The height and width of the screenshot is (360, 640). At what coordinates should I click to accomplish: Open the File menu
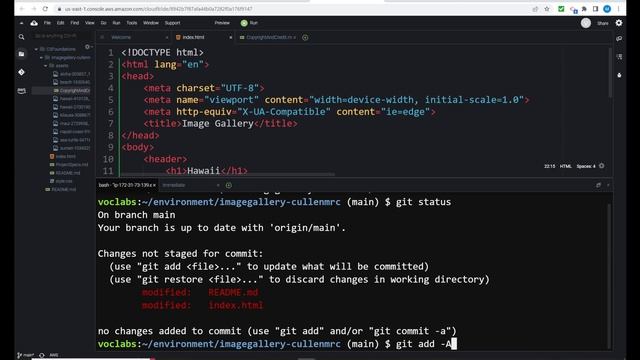click(47, 23)
